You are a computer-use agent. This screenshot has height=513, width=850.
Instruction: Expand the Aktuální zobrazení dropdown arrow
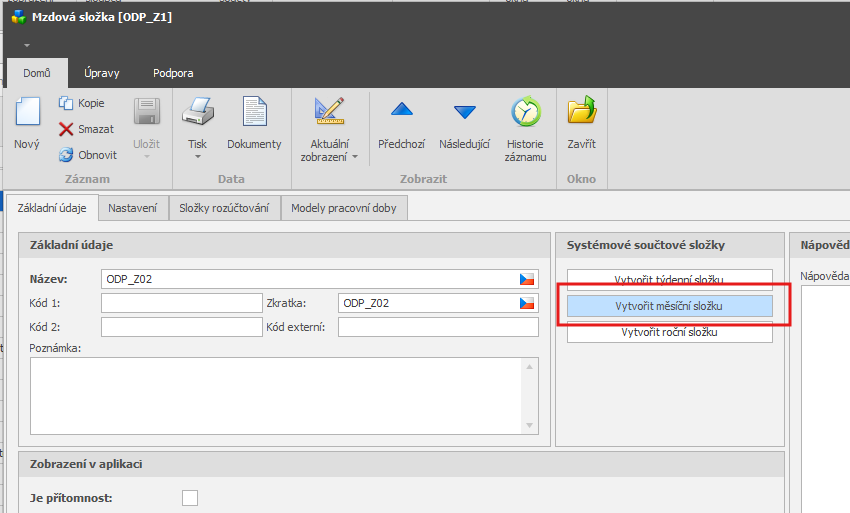pyautogui.click(x=355, y=157)
